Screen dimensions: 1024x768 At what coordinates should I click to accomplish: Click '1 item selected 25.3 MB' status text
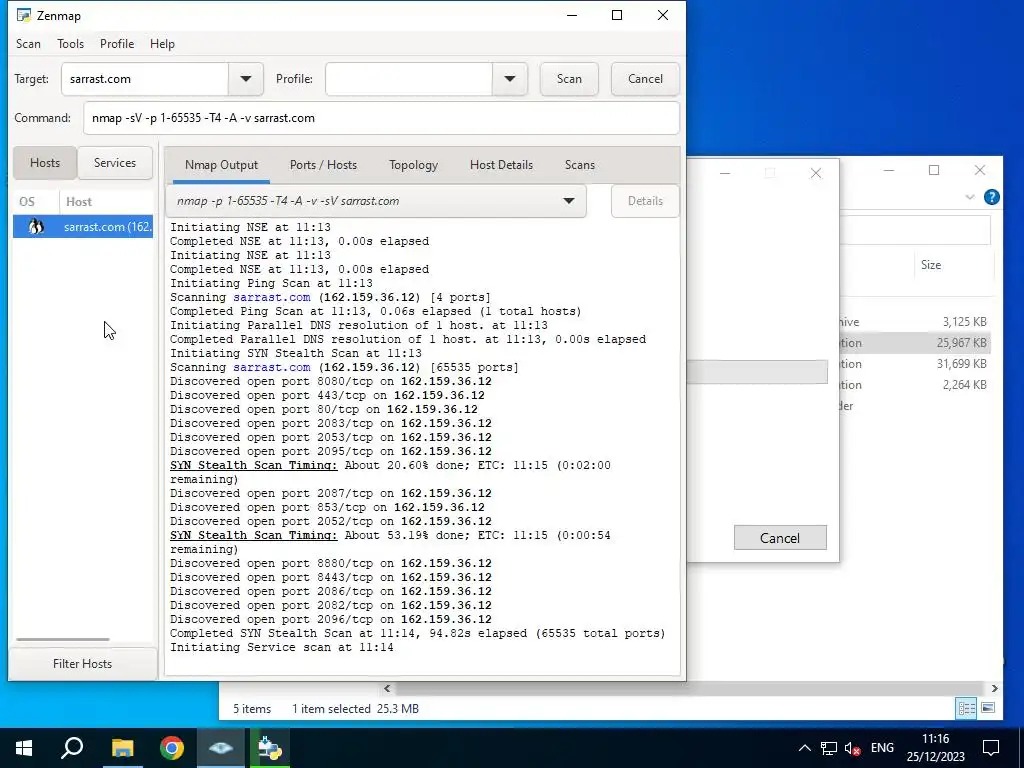click(355, 709)
